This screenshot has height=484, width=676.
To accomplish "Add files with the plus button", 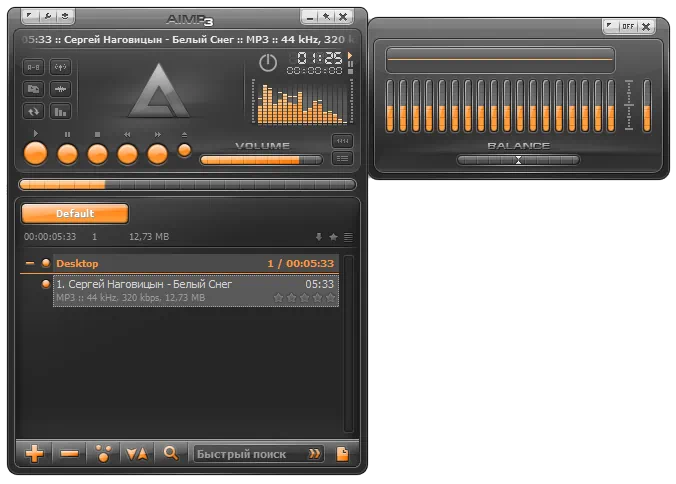I will pos(34,453).
